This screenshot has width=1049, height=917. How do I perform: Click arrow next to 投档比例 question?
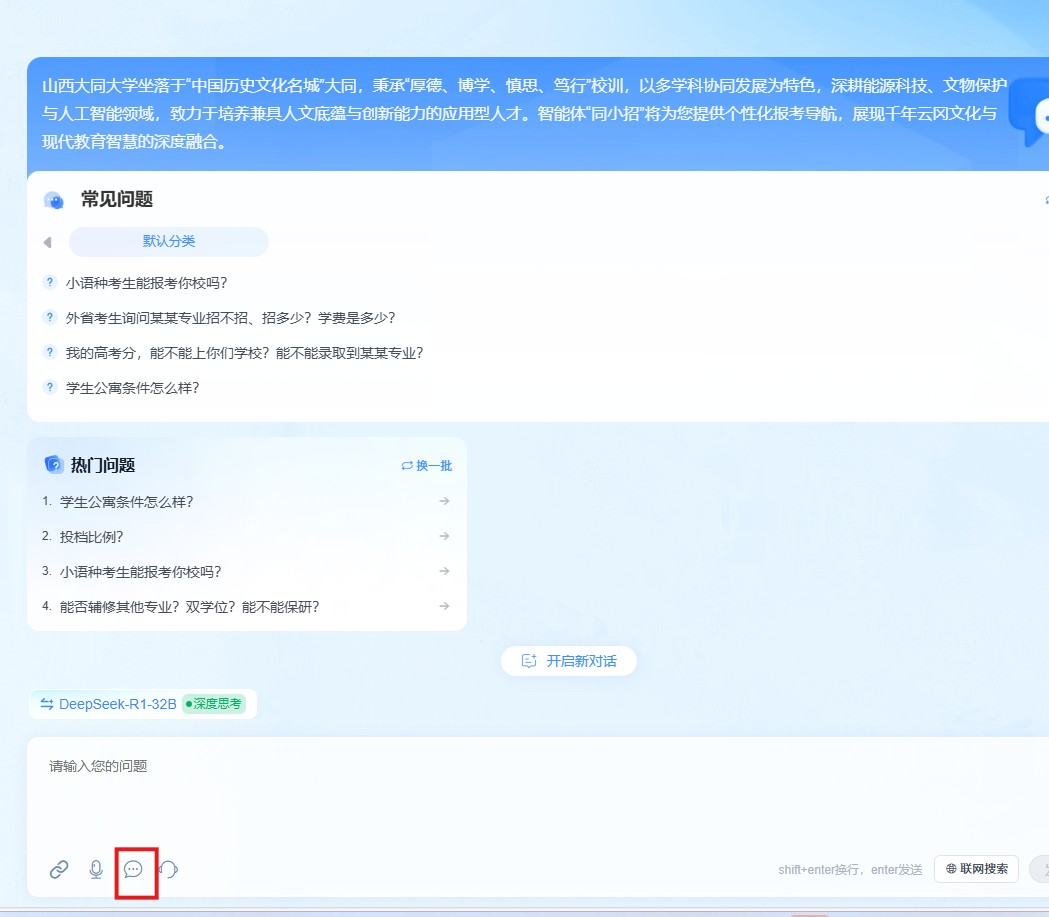(x=444, y=536)
